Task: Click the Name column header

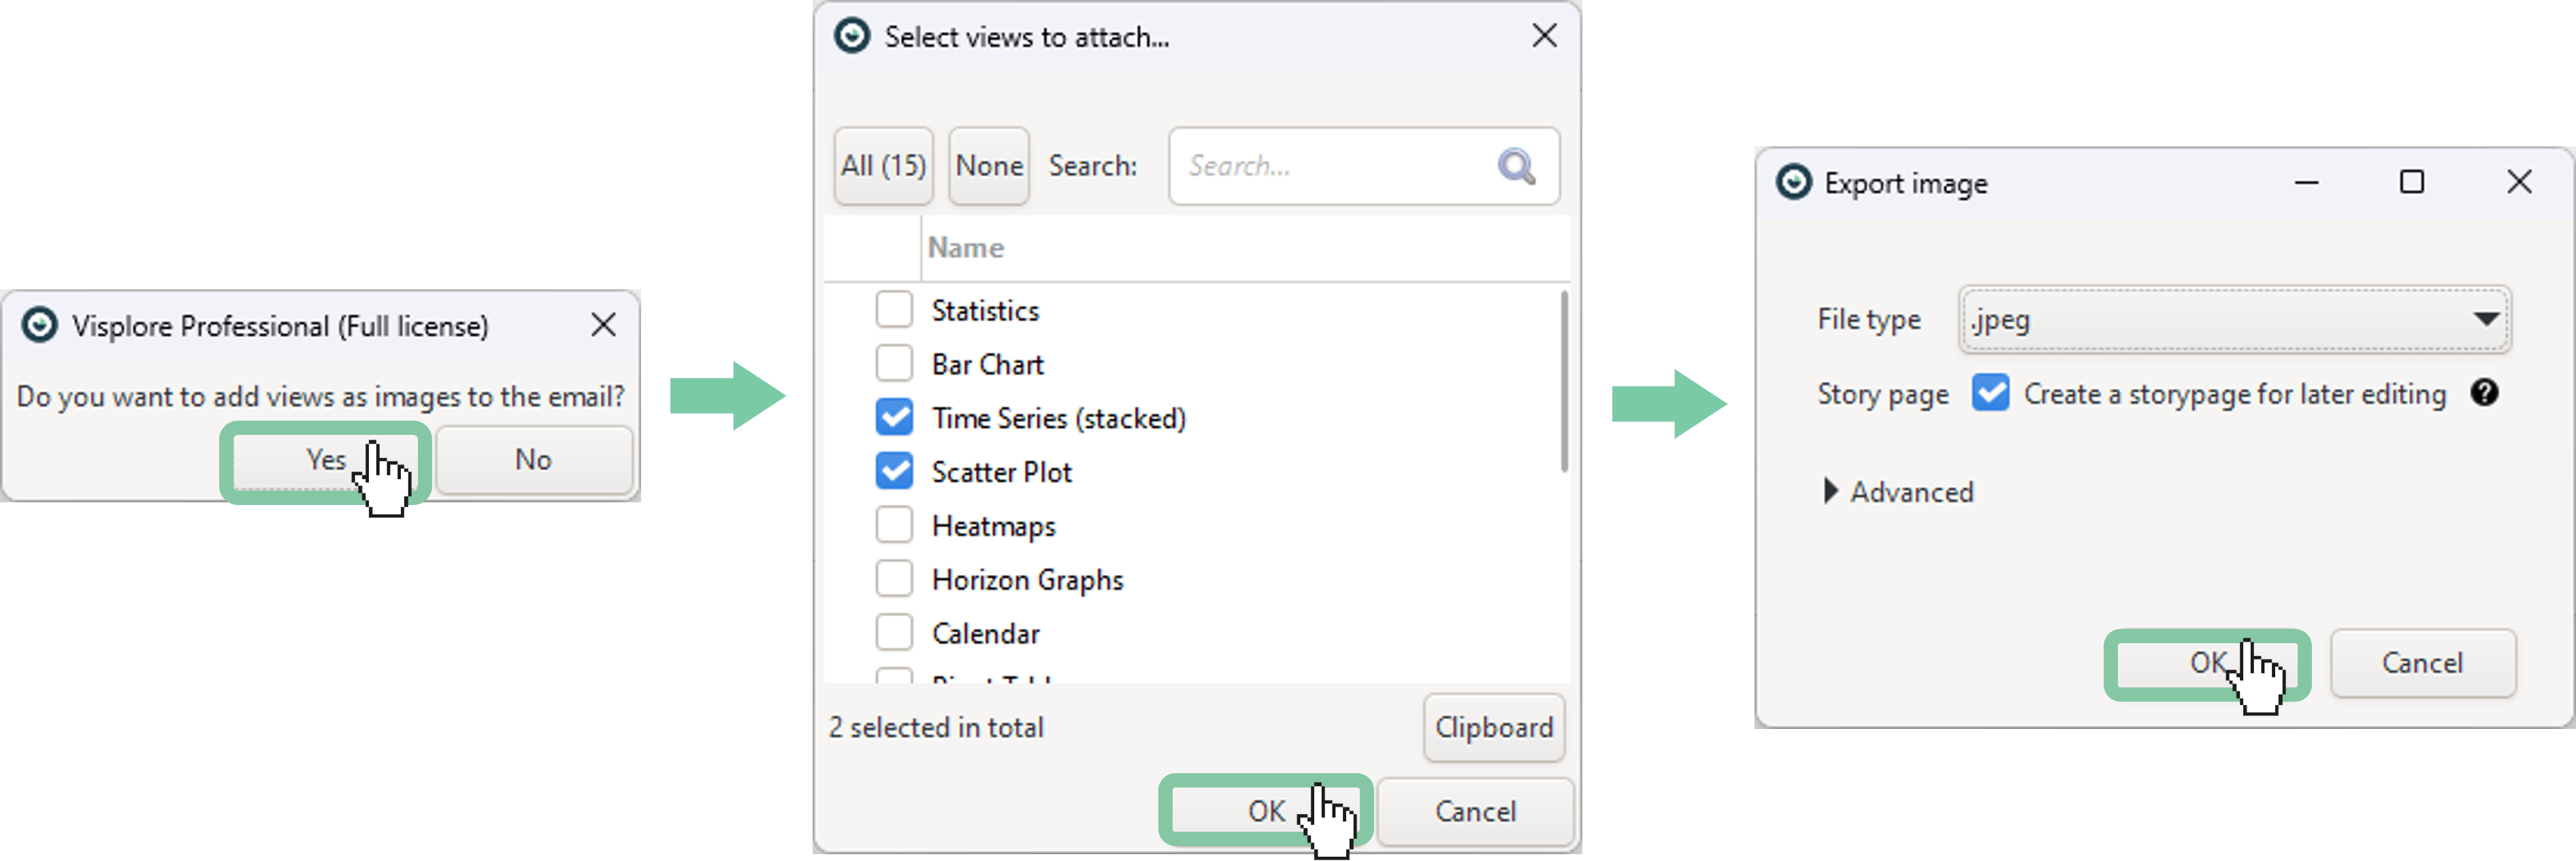Action: (966, 248)
